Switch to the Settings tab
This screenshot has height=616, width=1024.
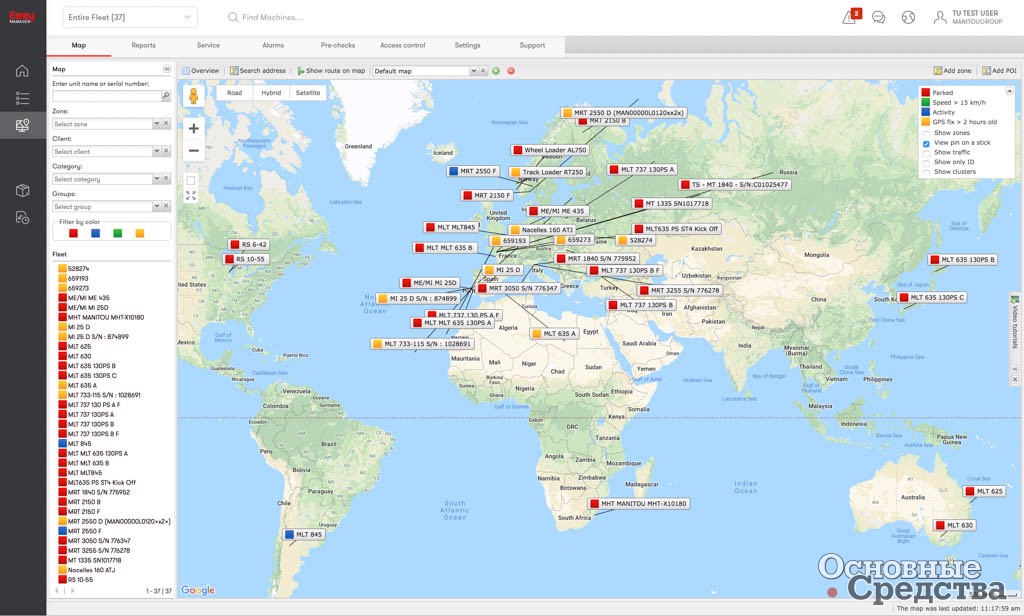coord(467,46)
